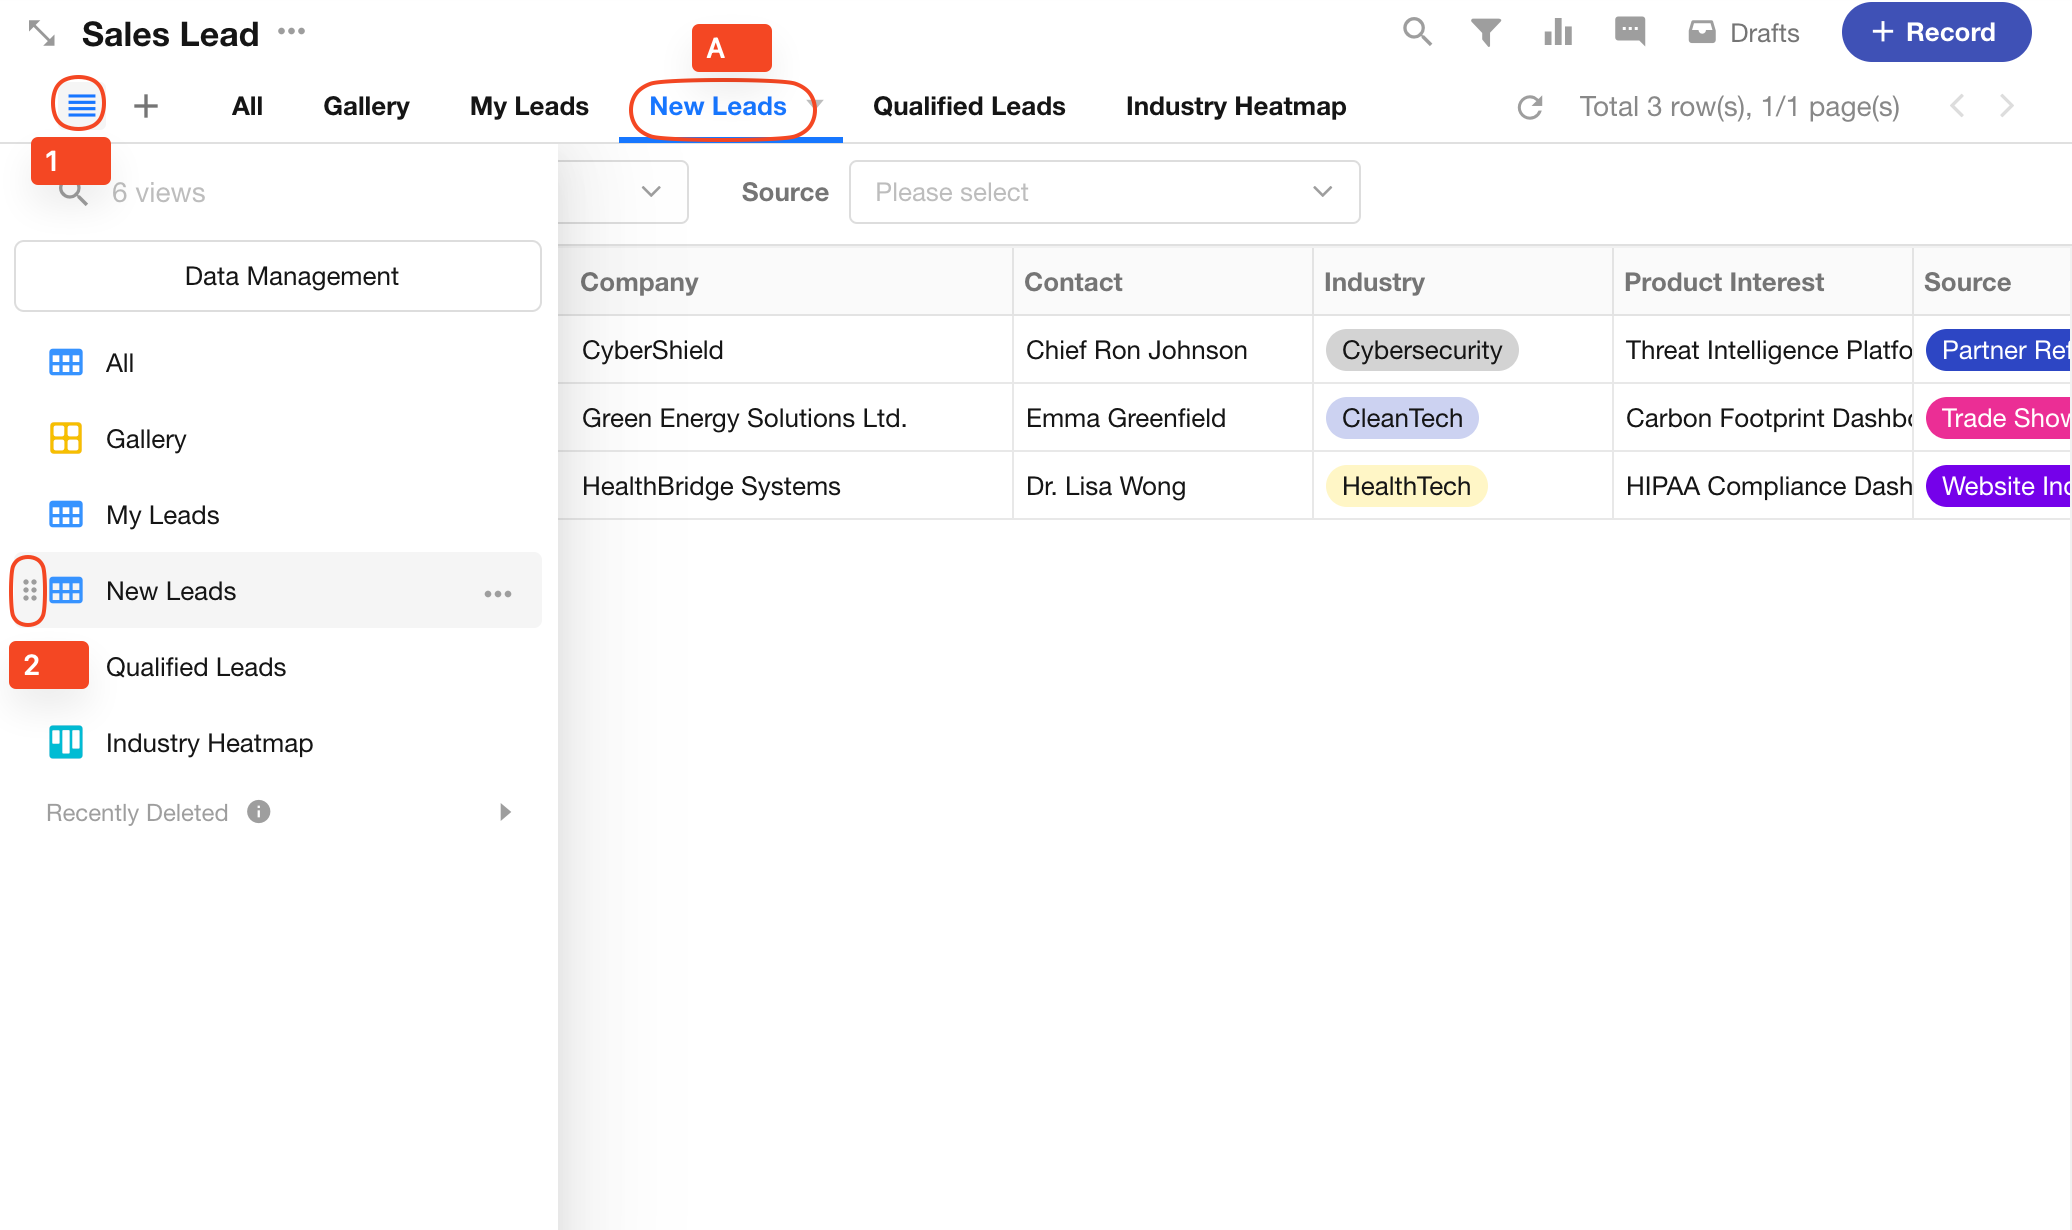Add a new view with plus icon

point(146,106)
